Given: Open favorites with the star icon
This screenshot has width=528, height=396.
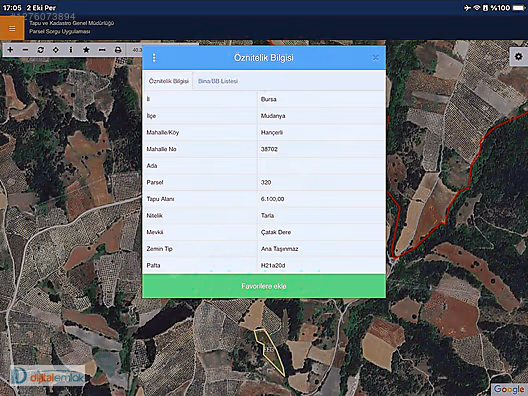Looking at the screenshot, I should pyautogui.click(x=86, y=50).
